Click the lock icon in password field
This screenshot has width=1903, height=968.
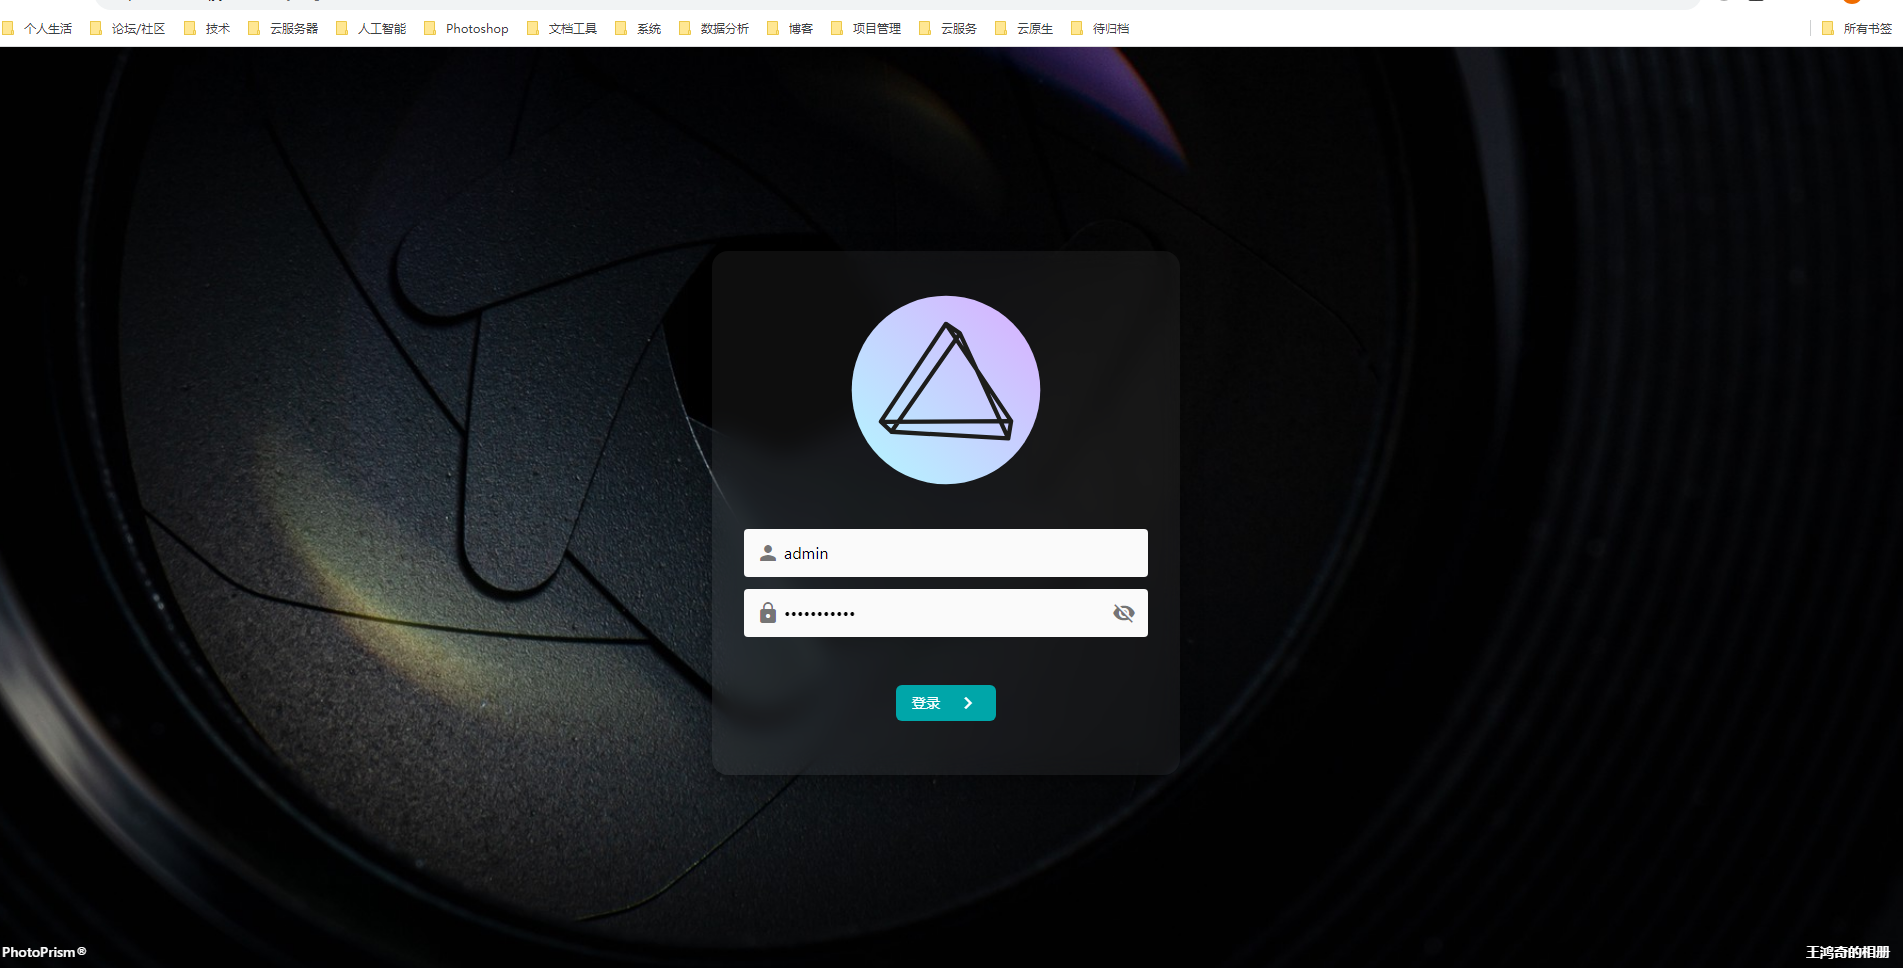[767, 613]
